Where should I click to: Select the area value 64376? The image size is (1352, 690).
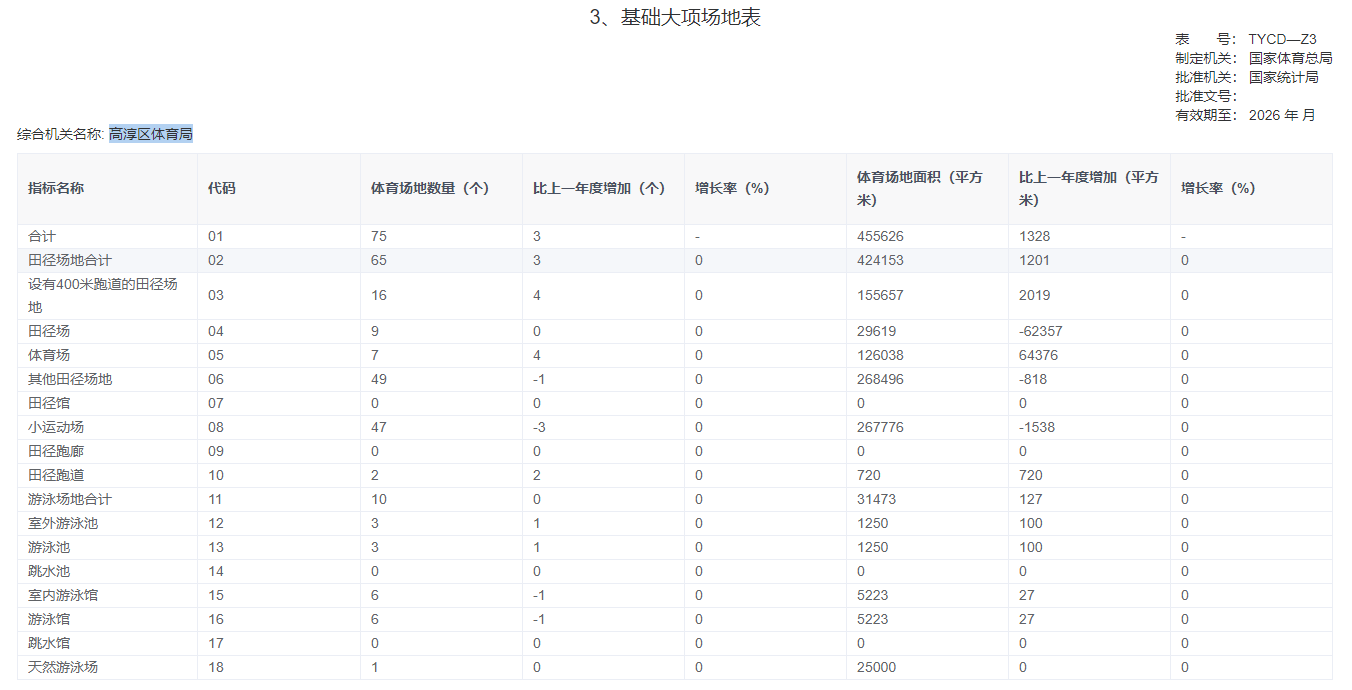coord(1038,355)
